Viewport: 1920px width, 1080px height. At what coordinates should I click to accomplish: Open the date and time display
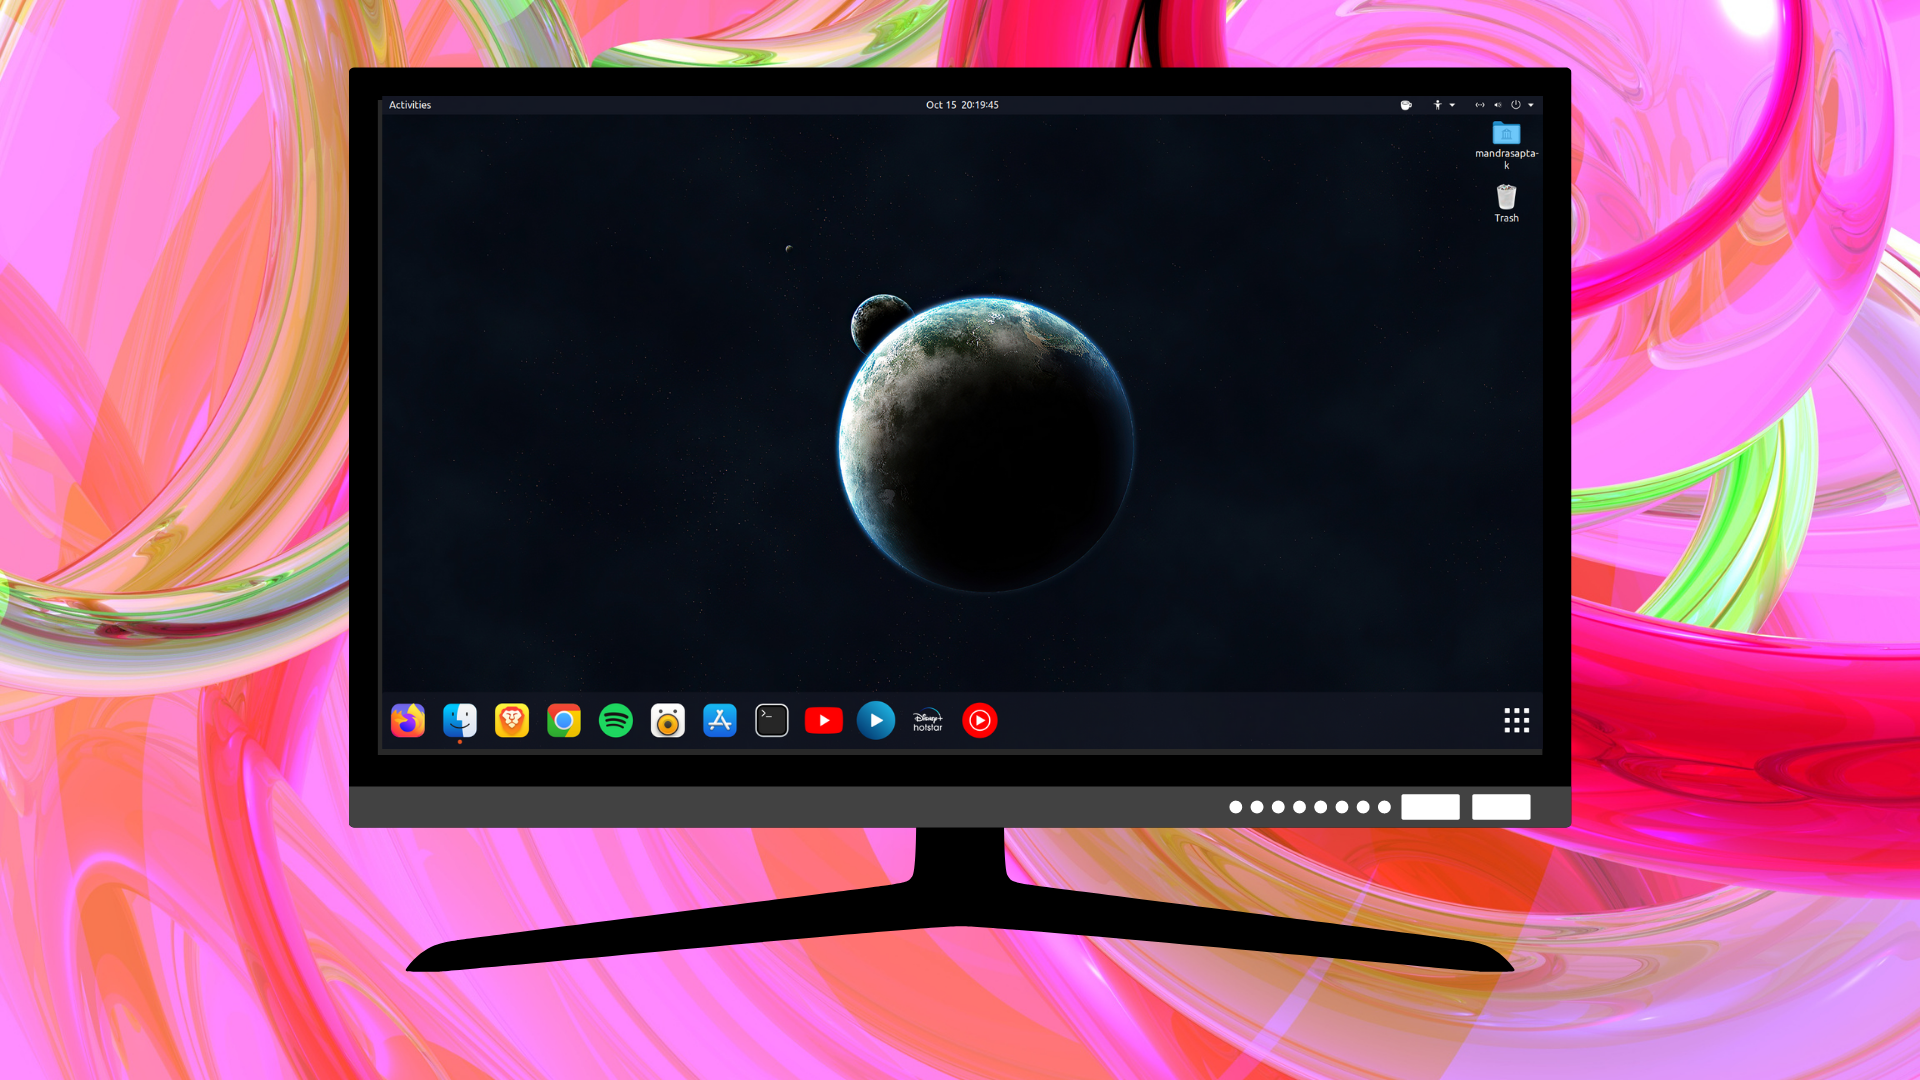tap(961, 105)
